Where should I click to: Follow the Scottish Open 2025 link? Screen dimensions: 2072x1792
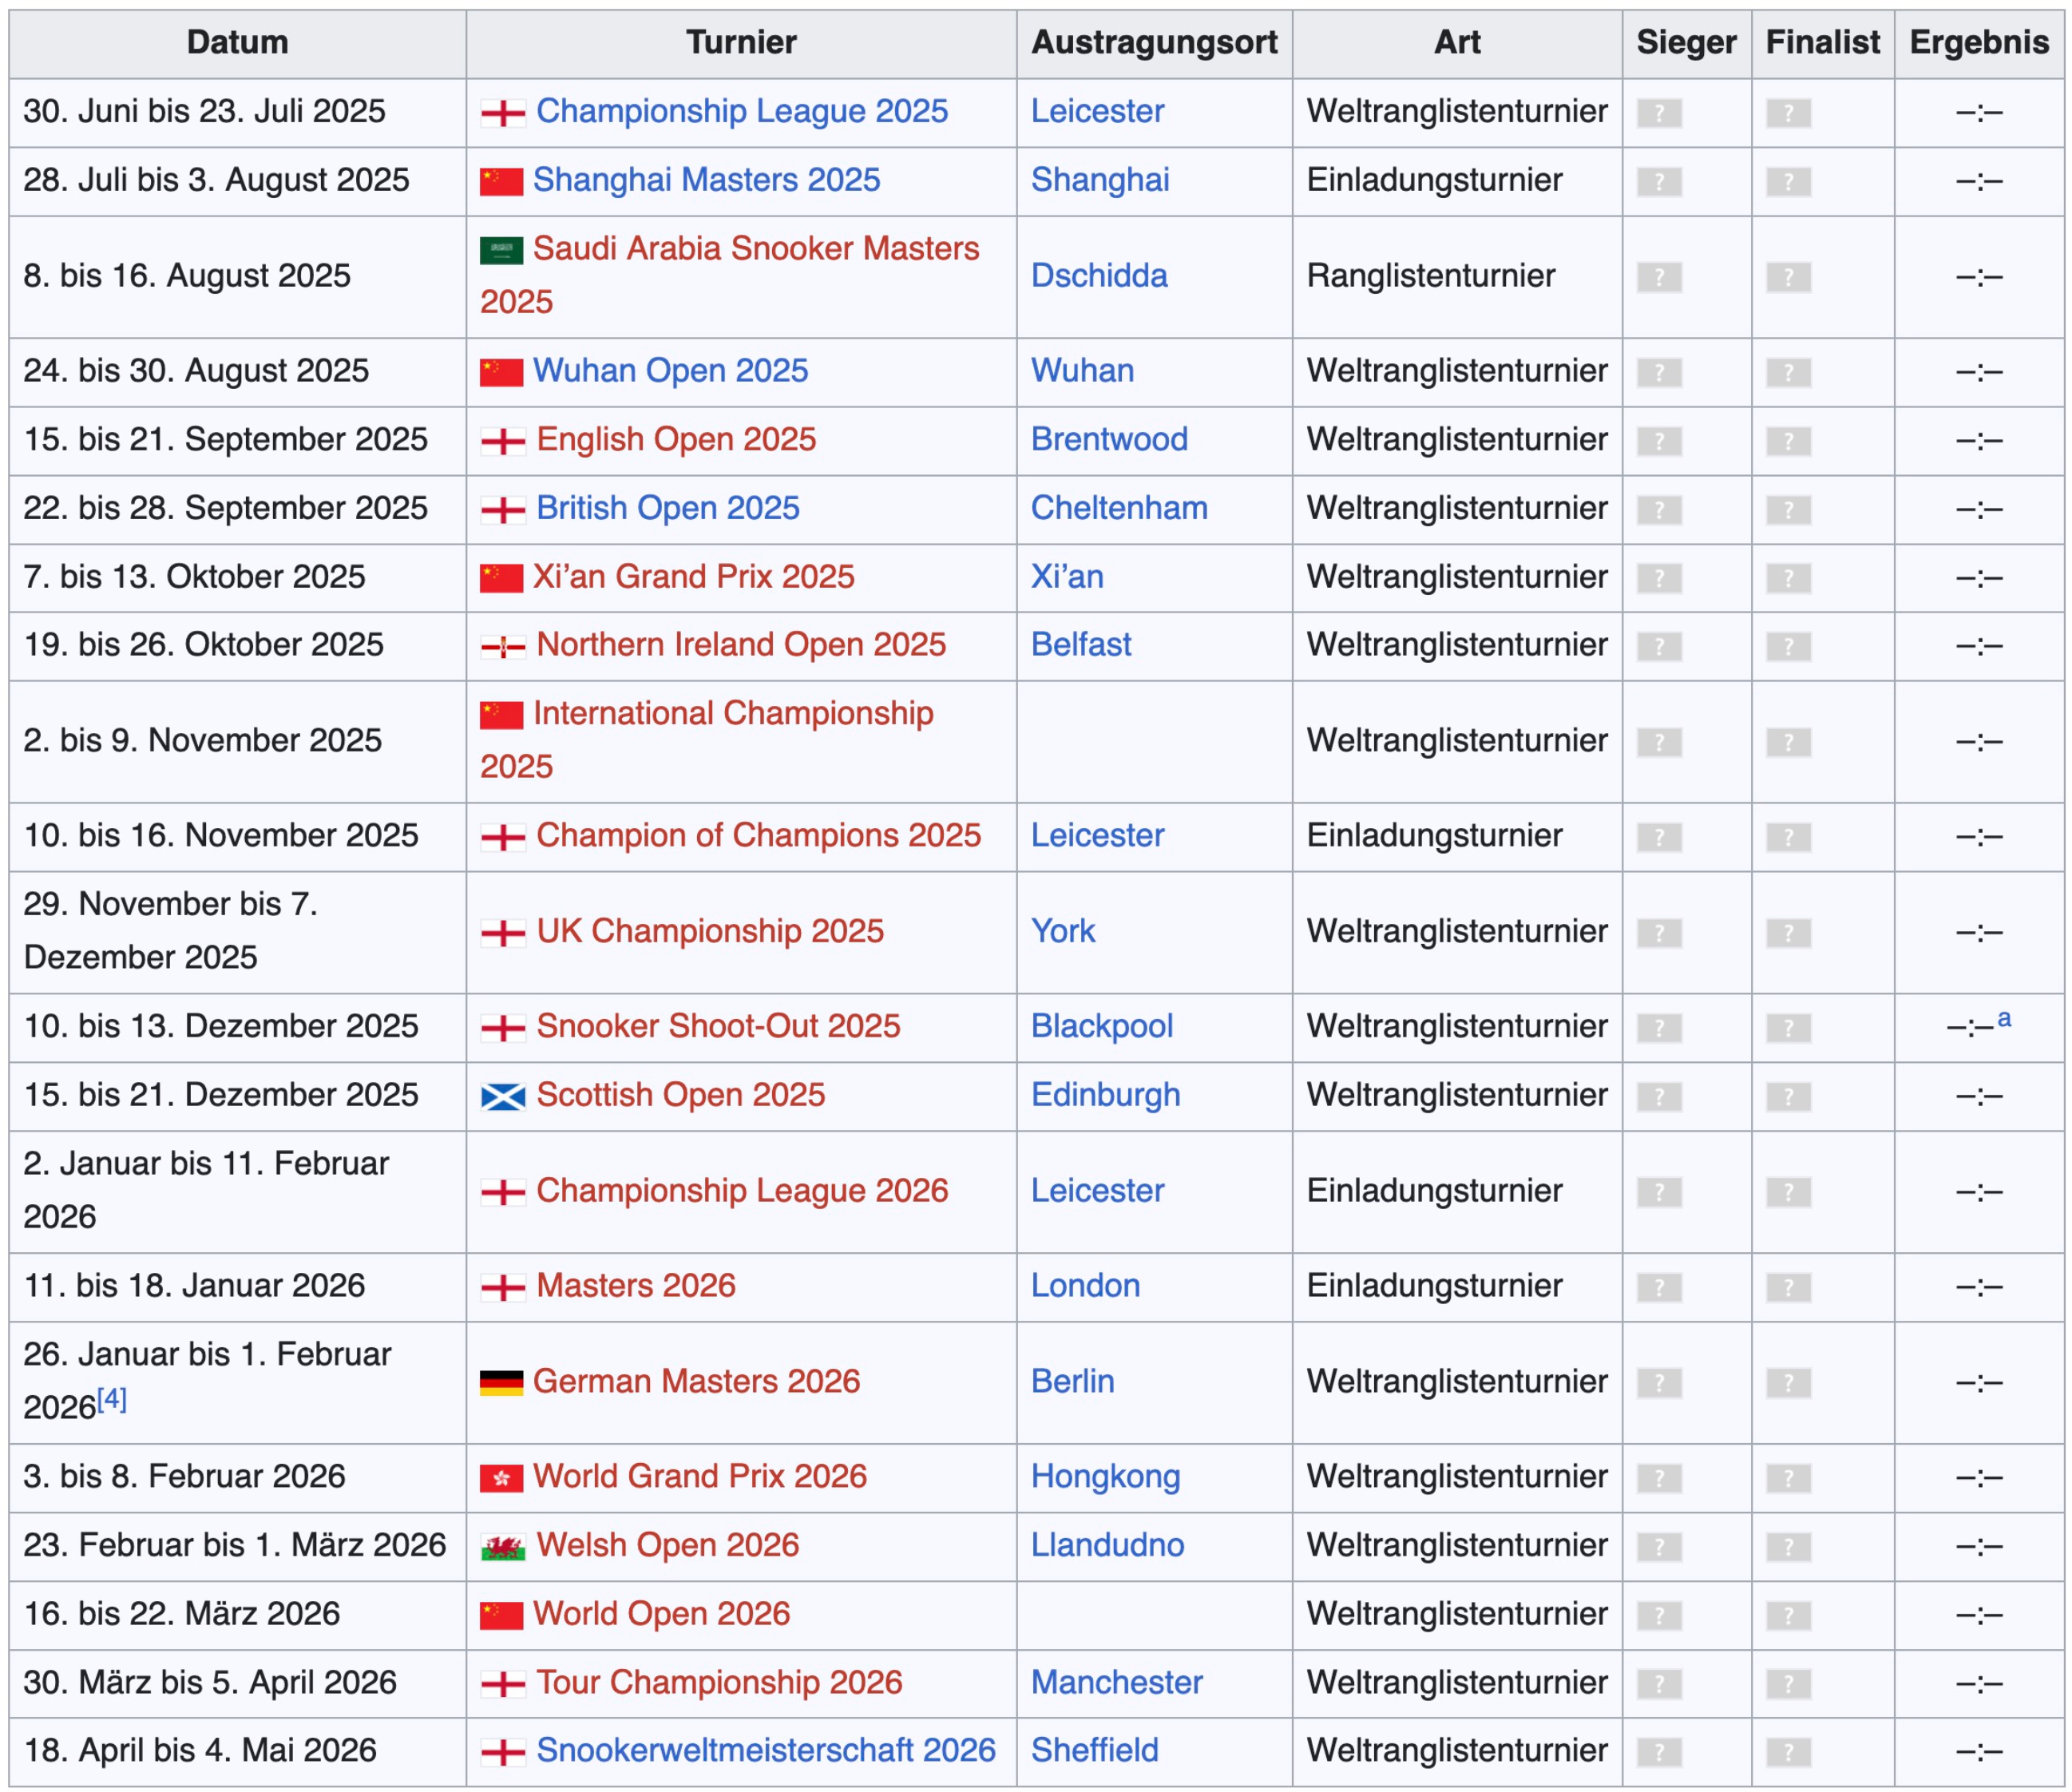coord(681,1095)
